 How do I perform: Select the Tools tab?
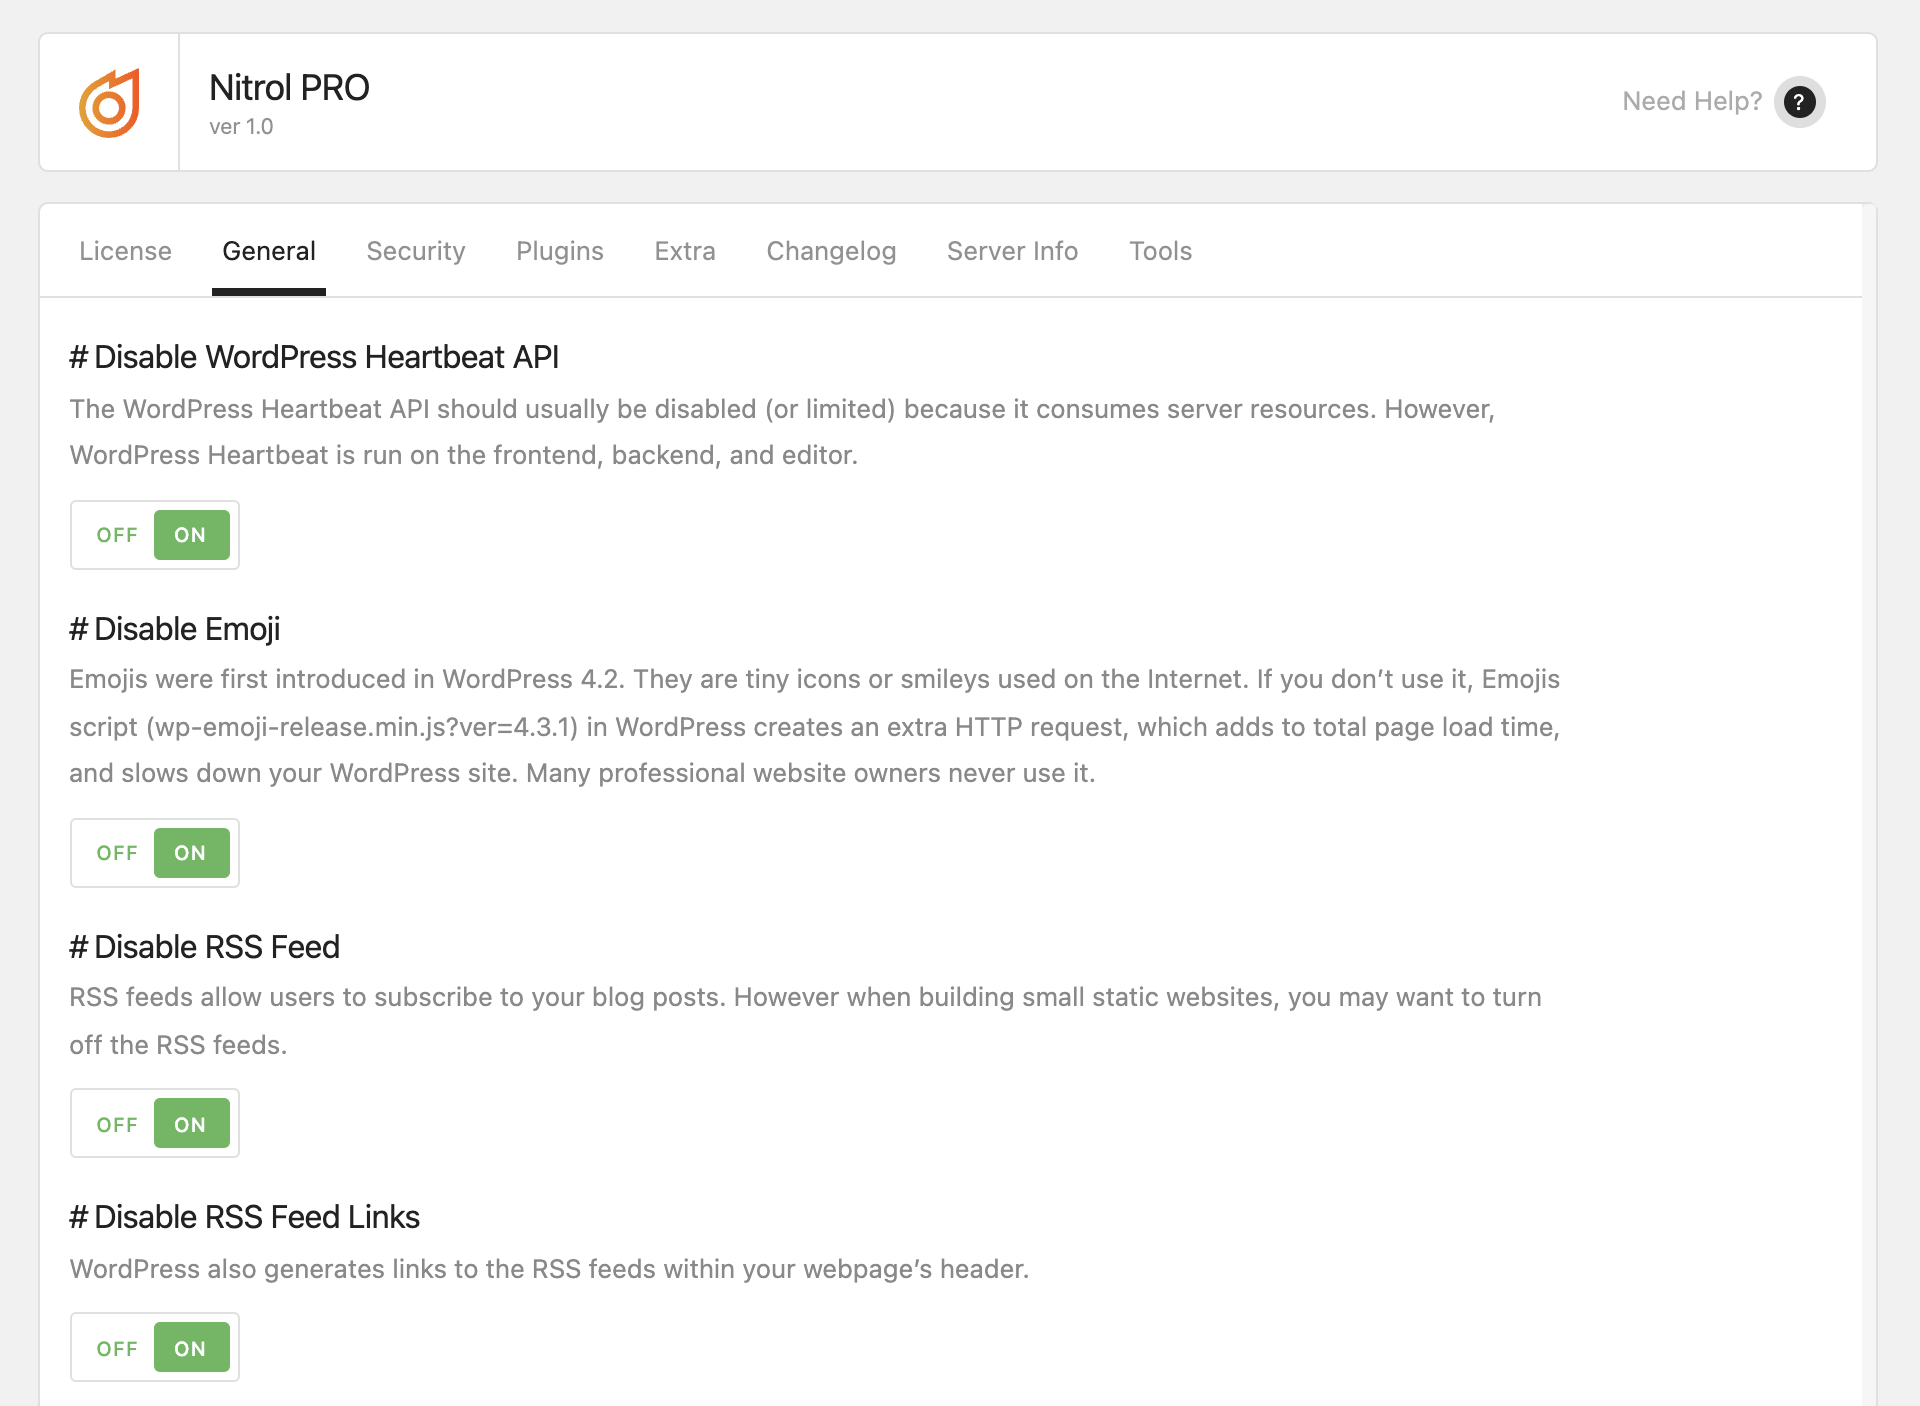[x=1160, y=251]
